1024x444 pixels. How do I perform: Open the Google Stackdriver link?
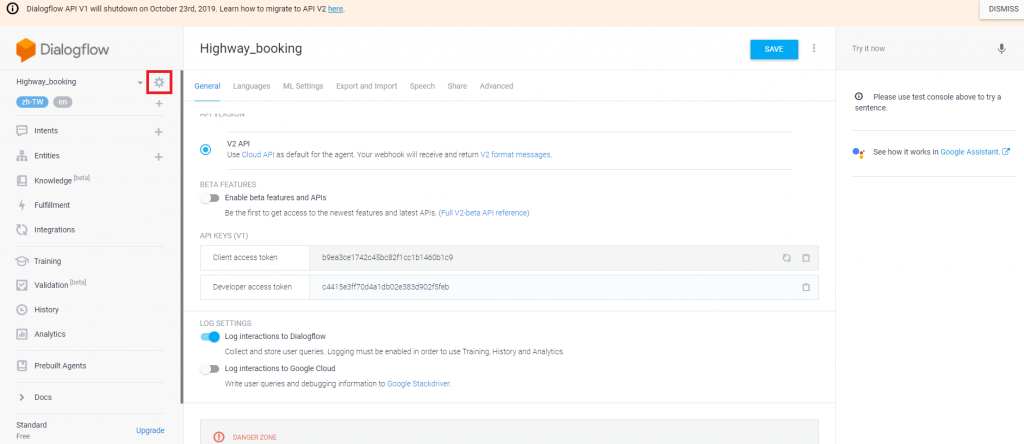pyautogui.click(x=418, y=384)
